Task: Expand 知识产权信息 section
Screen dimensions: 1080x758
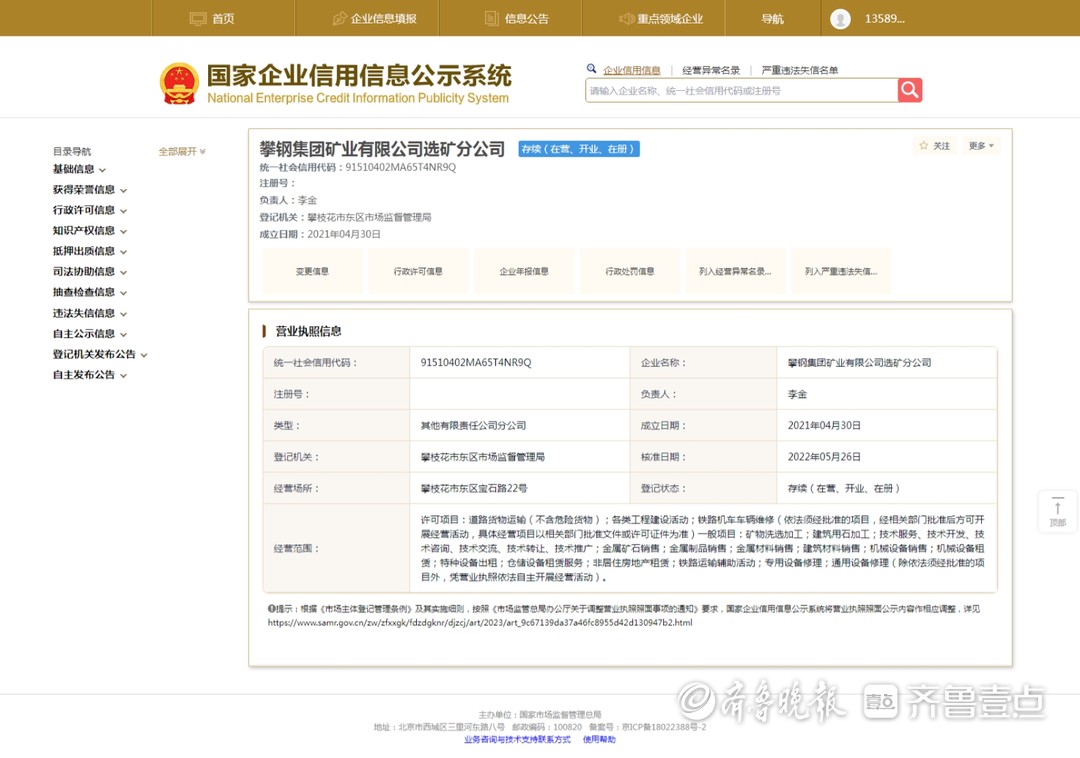Action: [90, 231]
